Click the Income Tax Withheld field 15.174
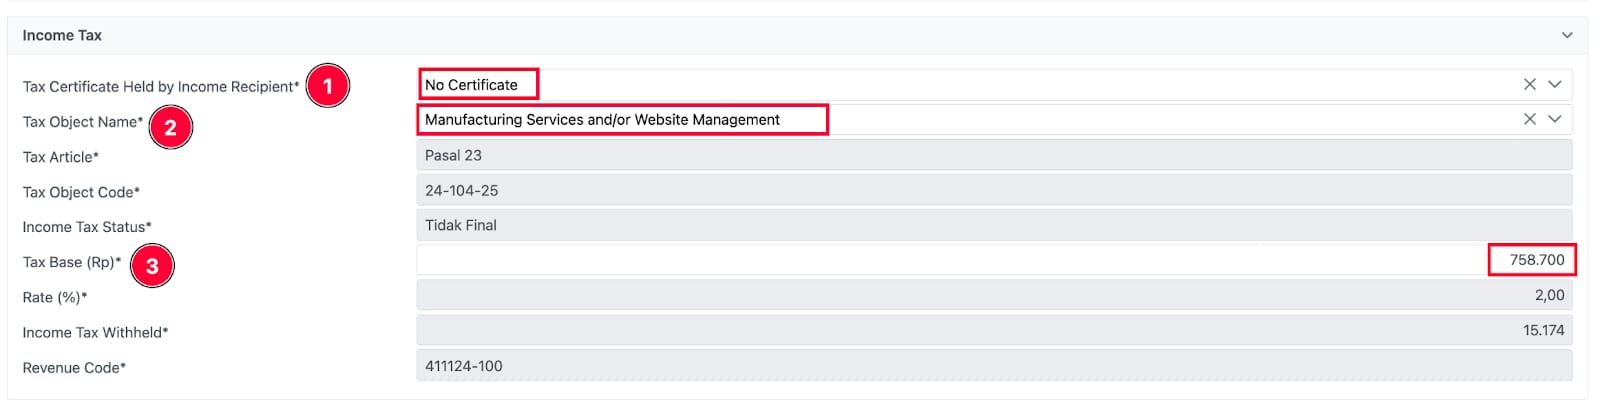 coord(993,330)
